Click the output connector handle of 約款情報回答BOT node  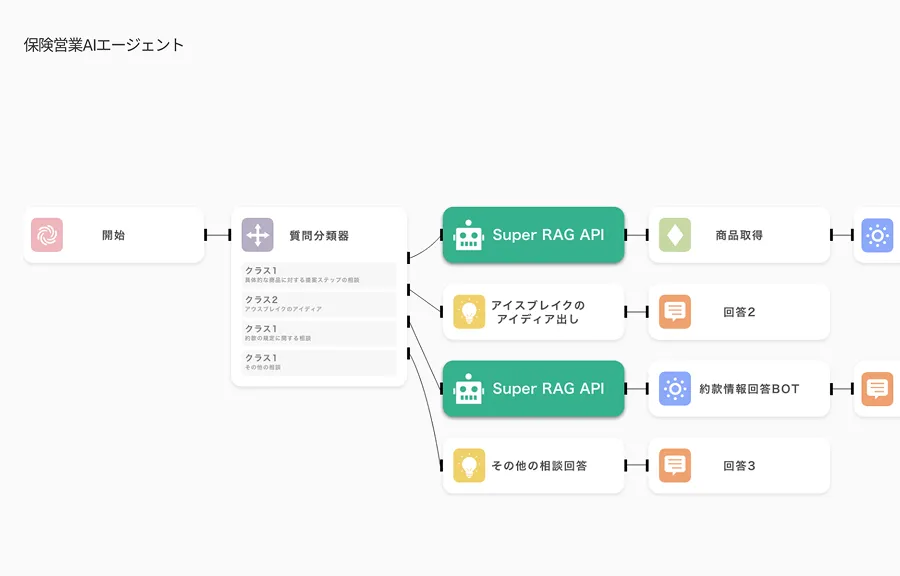pyautogui.click(x=831, y=389)
